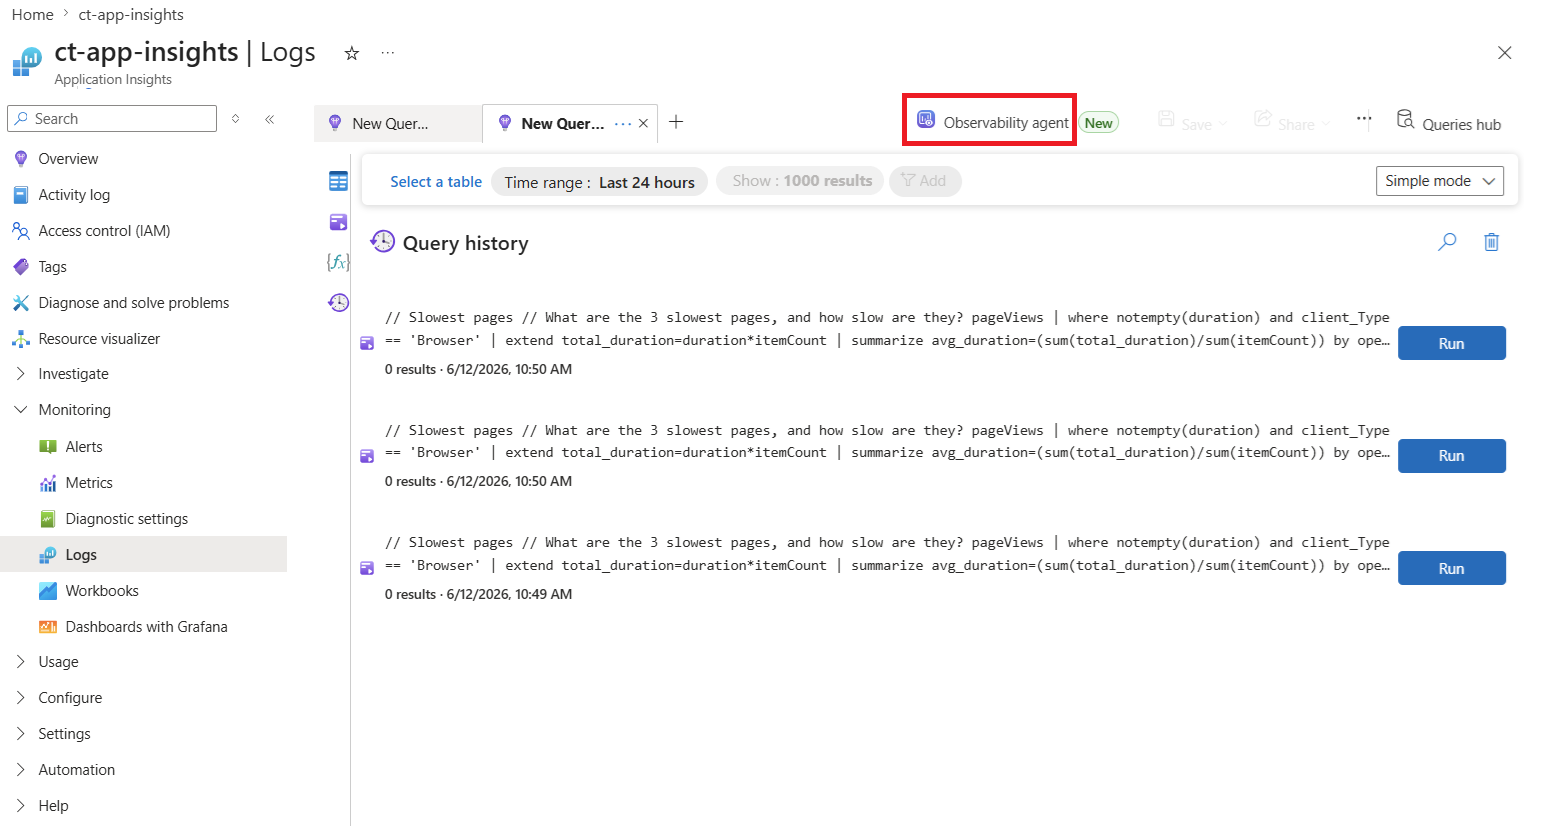Screen dimensions: 1541x826
Task: Click the Save button
Action: (1192, 122)
